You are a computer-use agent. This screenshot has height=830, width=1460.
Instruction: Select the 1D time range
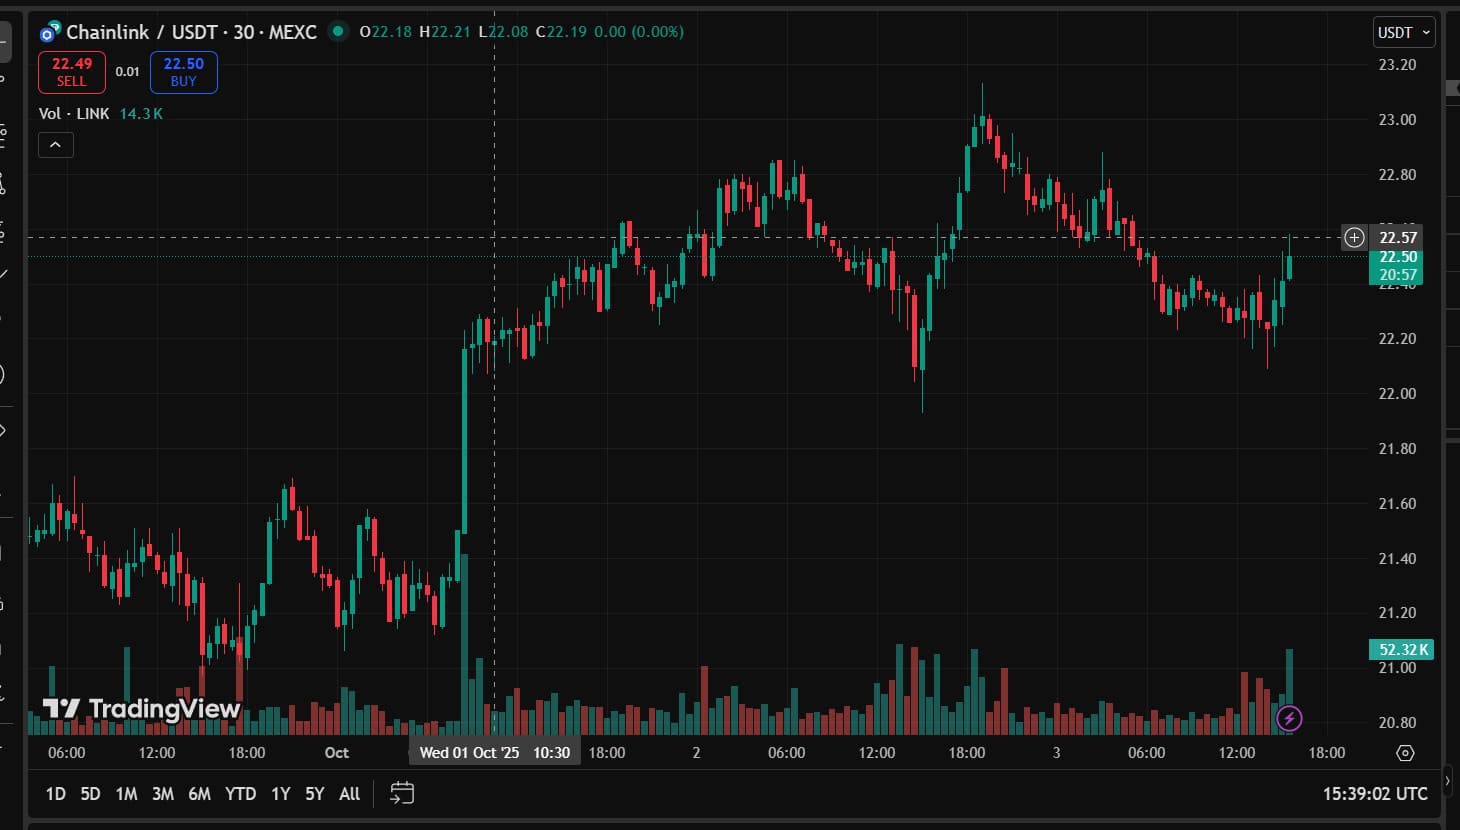[x=55, y=794]
